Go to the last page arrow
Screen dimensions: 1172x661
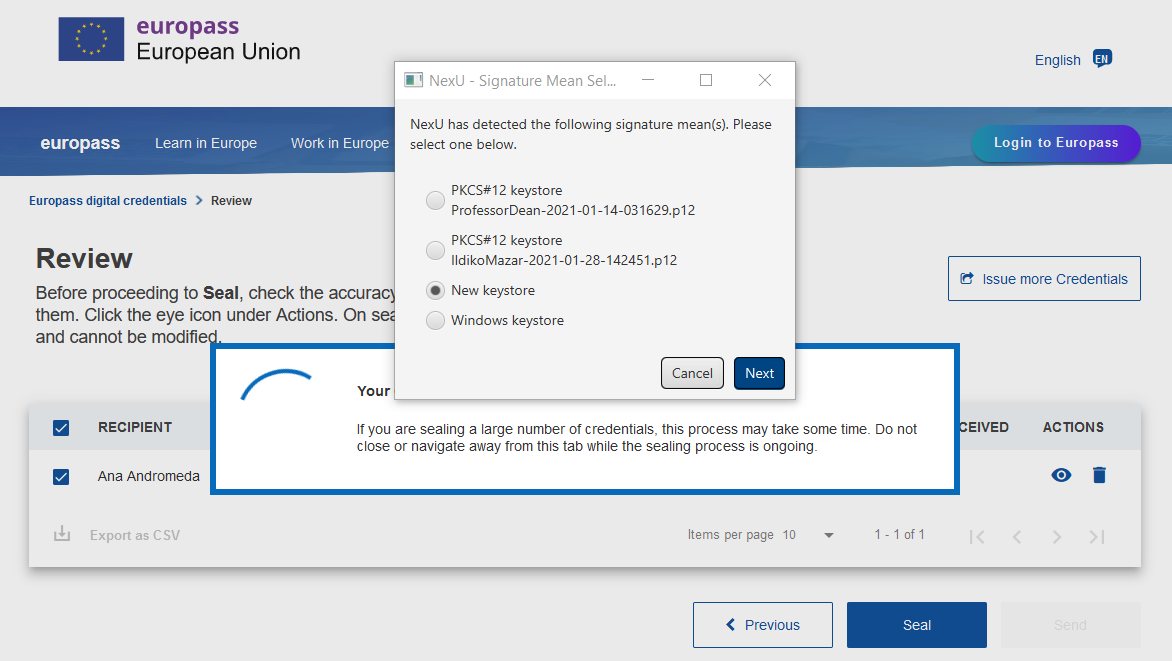coord(1097,537)
